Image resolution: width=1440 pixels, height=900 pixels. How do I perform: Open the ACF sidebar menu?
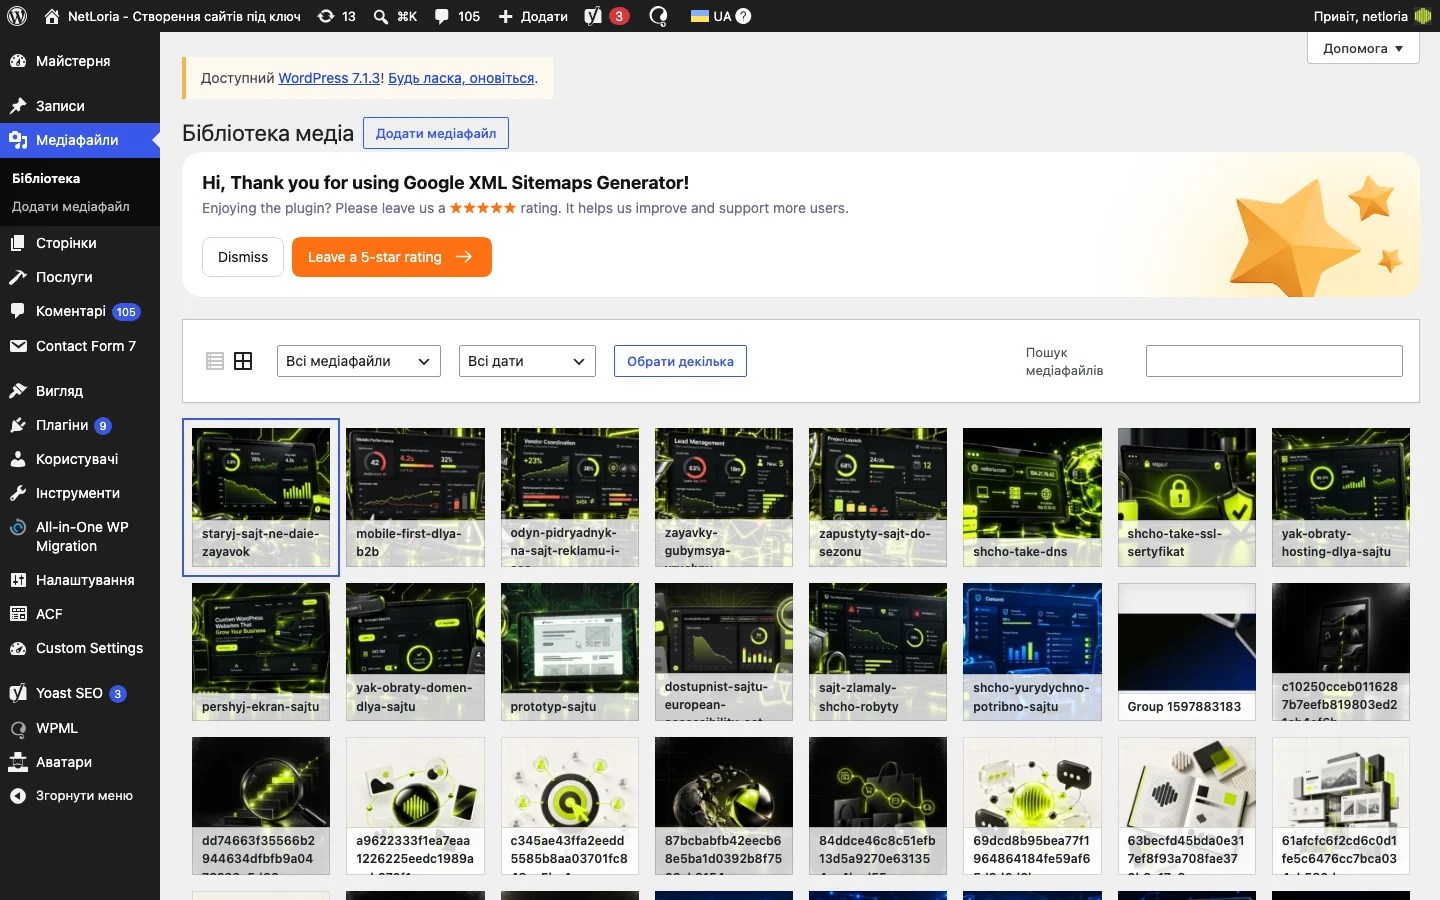80,614
